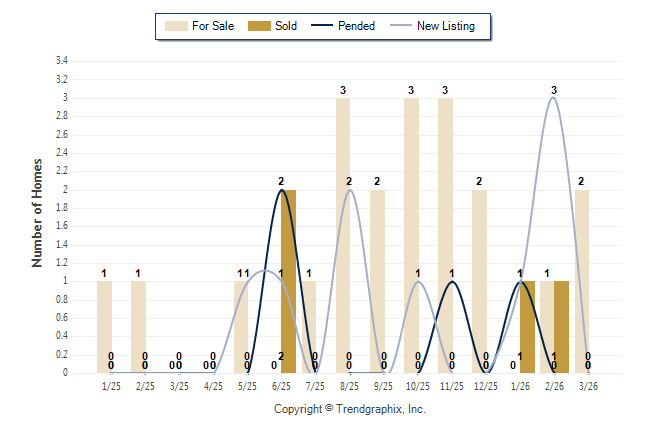Image resolution: width=646 pixels, height=434 pixels.
Task: Click the Trendgraphix copyright text
Action: (x=350, y=409)
